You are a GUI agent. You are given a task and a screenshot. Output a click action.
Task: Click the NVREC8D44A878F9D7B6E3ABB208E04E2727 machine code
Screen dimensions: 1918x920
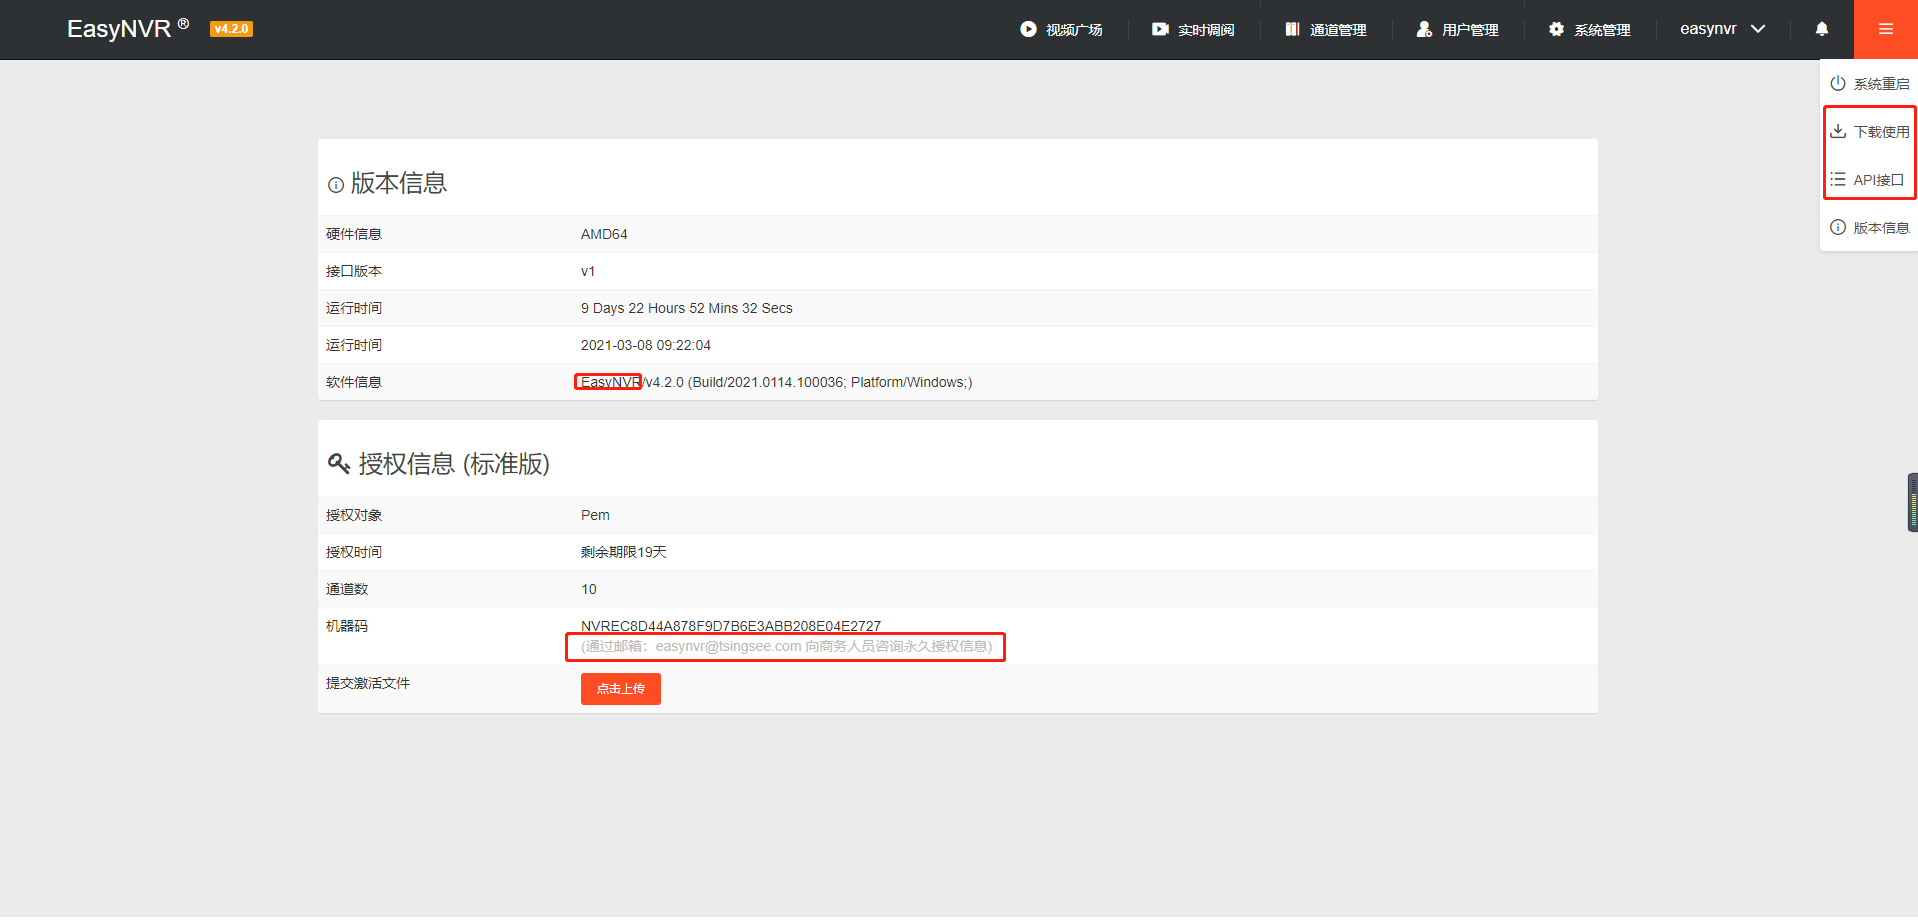click(x=731, y=626)
